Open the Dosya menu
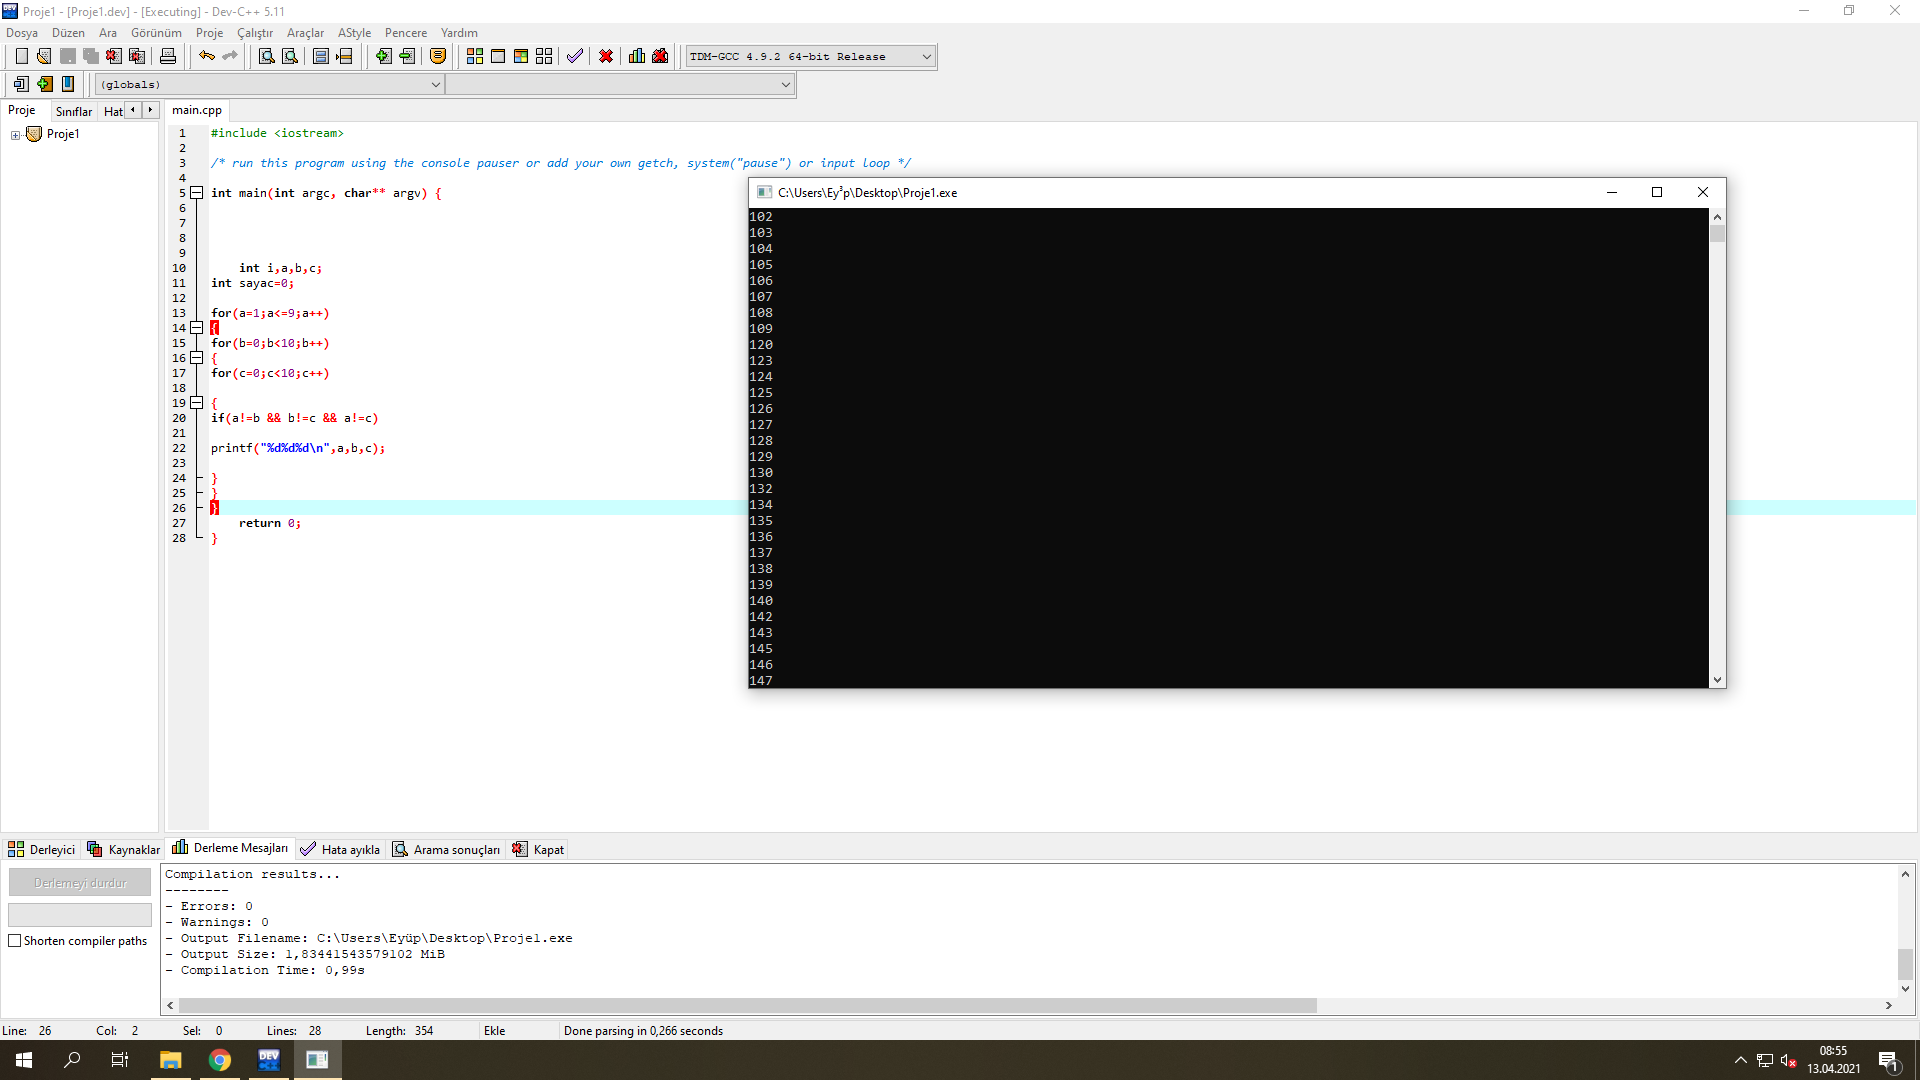 (22, 33)
